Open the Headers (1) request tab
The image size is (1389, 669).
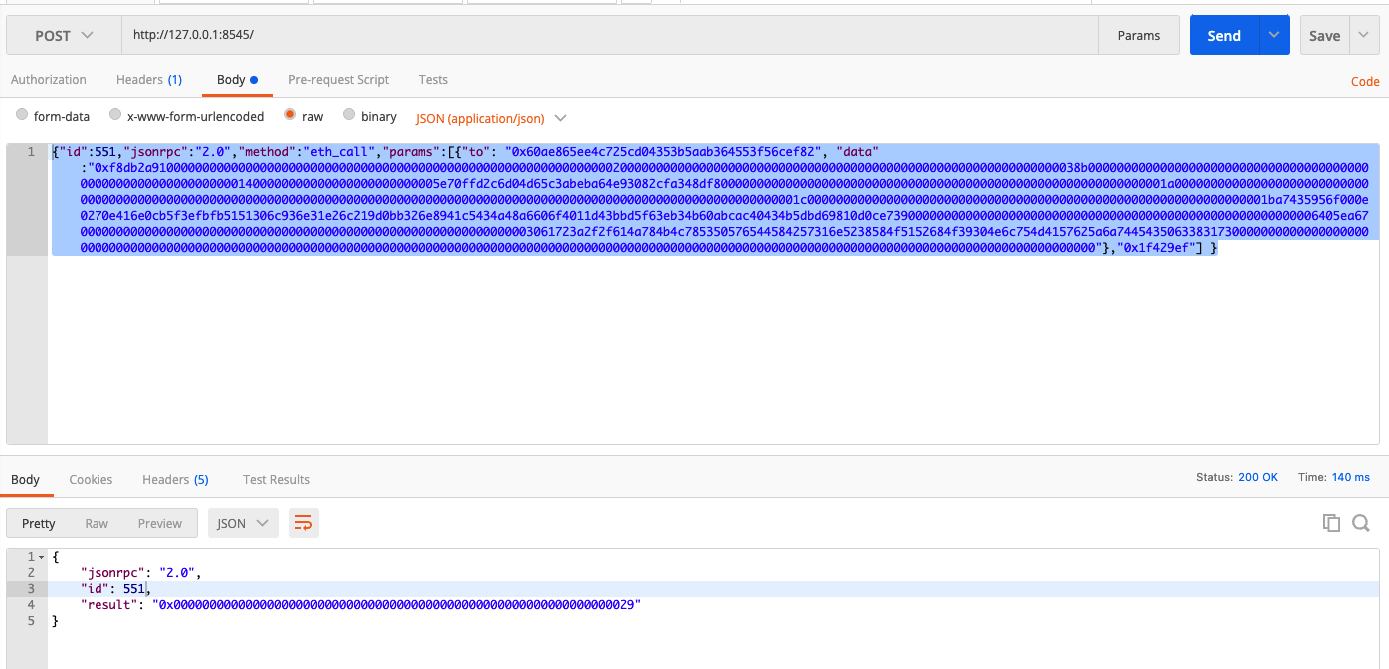[148, 79]
